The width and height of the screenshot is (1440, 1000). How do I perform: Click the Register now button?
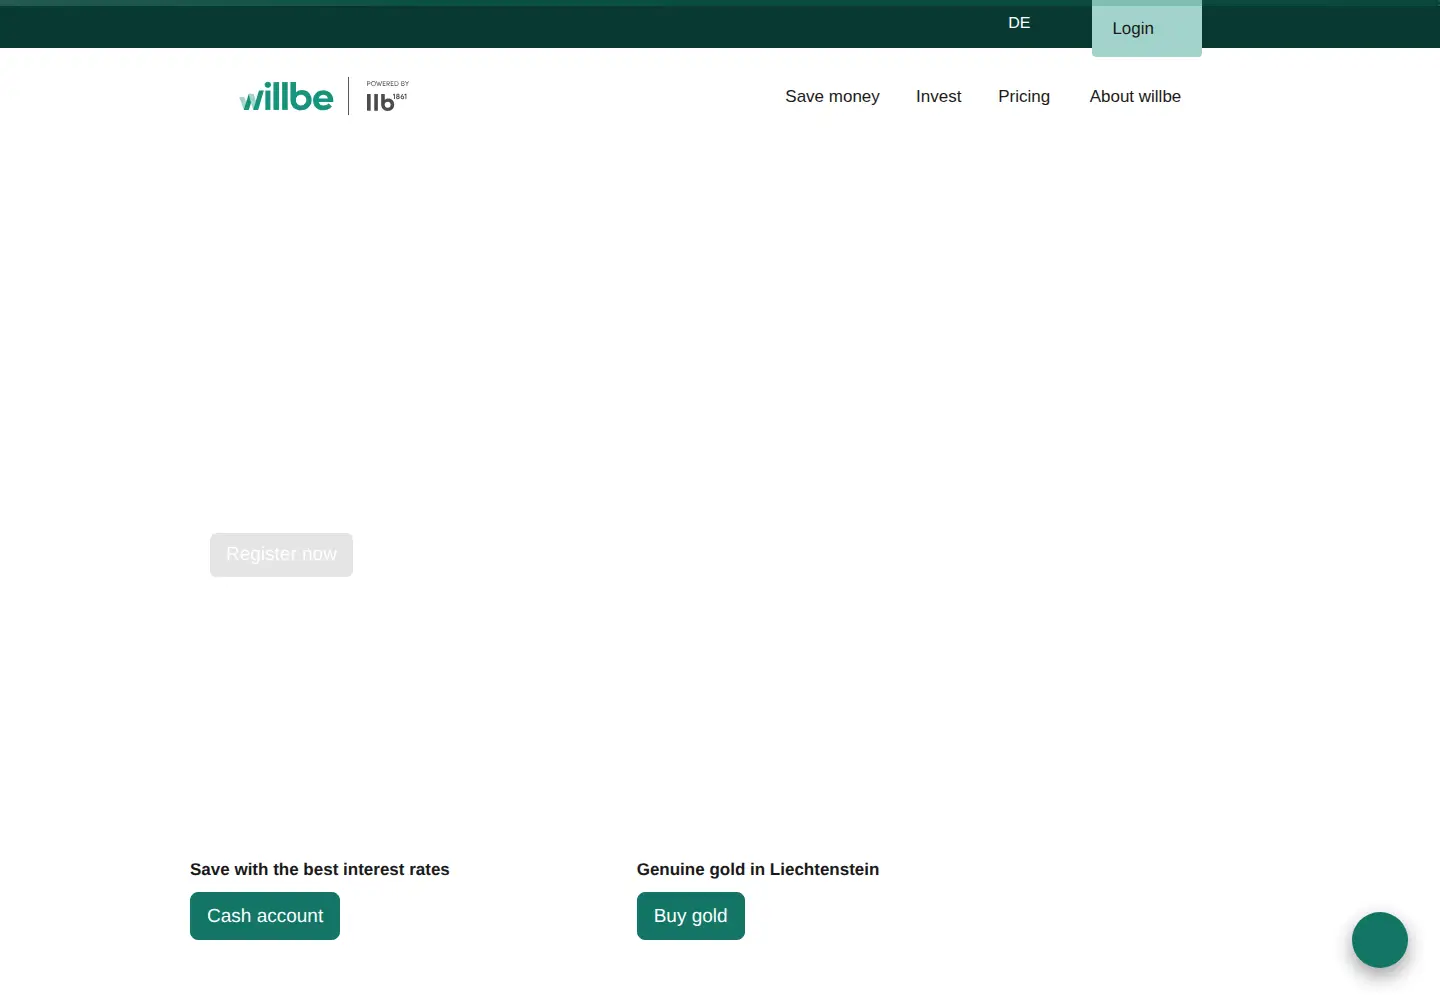coord(281,555)
